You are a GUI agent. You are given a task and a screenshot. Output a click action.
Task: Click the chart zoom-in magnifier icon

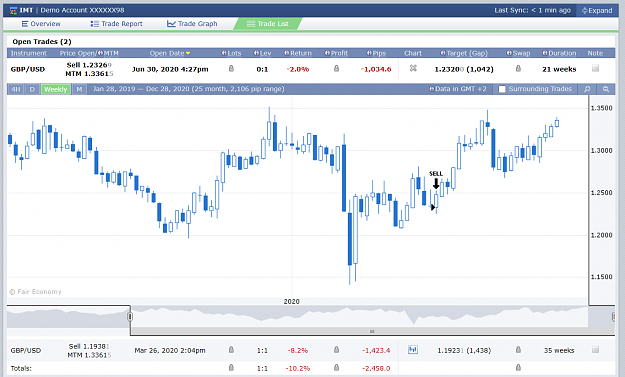pyautogui.click(x=587, y=89)
